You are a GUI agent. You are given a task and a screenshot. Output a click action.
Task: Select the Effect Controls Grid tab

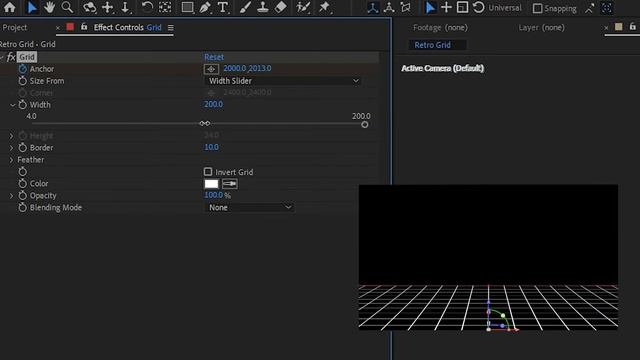[x=127, y=27]
